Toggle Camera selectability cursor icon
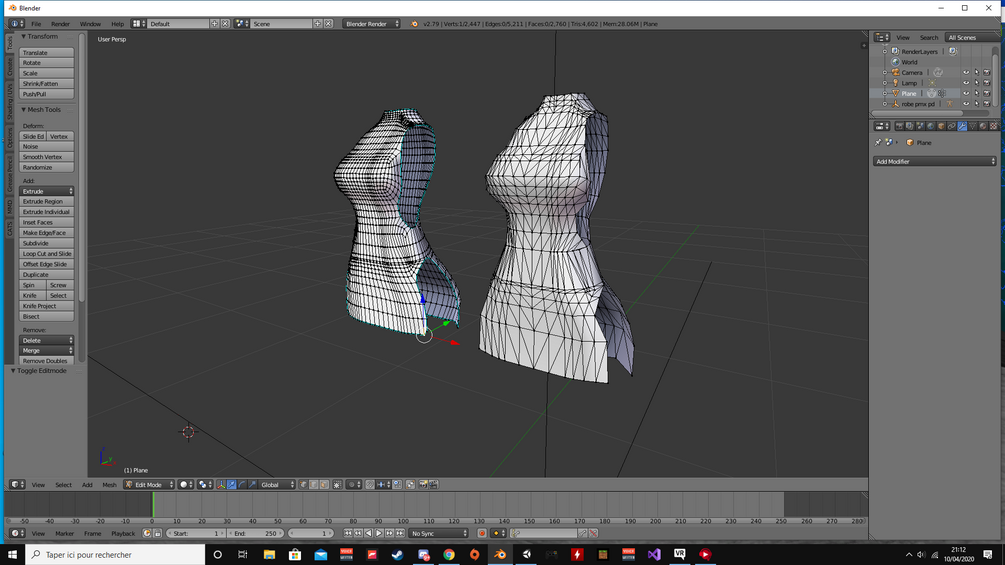 pos(977,72)
